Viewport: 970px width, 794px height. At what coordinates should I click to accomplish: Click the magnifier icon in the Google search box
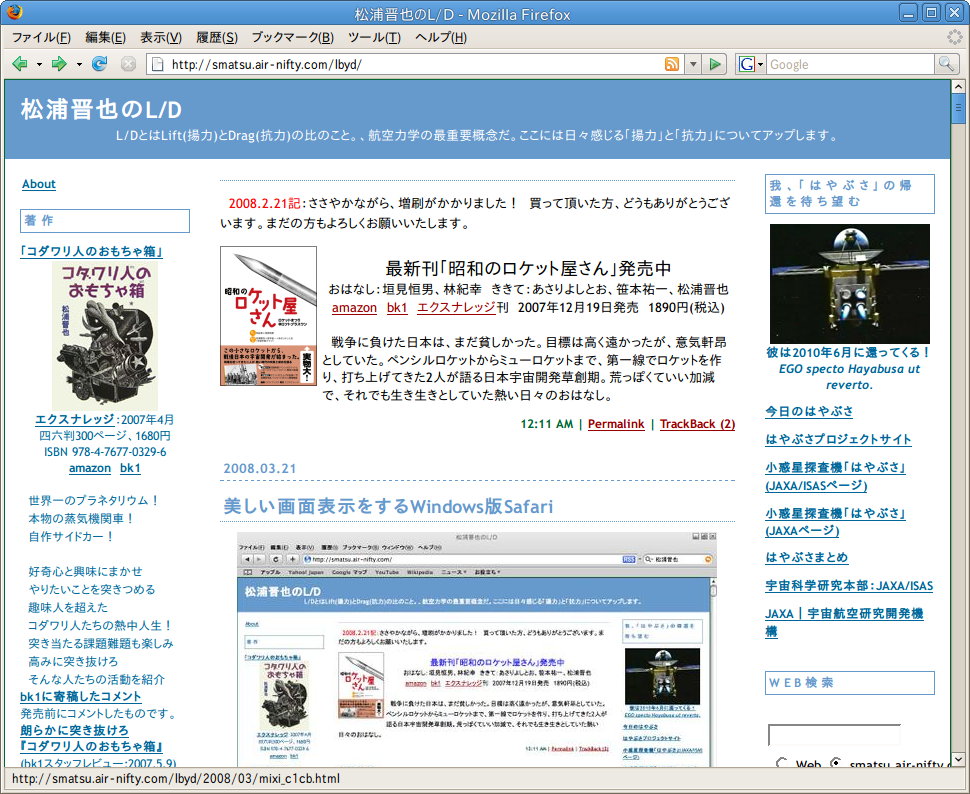click(x=946, y=64)
